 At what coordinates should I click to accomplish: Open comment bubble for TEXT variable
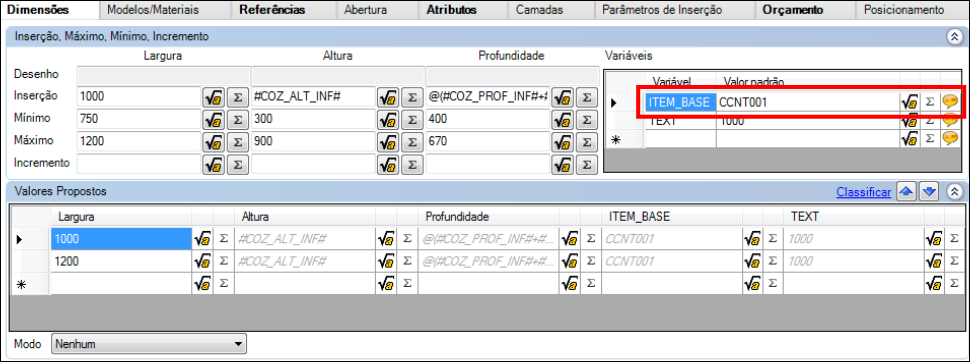click(950, 121)
